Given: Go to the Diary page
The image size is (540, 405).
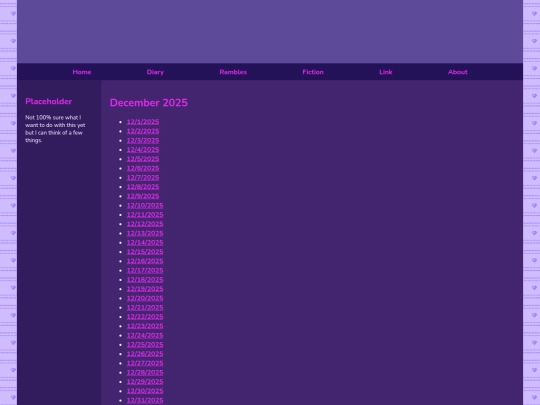Looking at the screenshot, I should [155, 72].
